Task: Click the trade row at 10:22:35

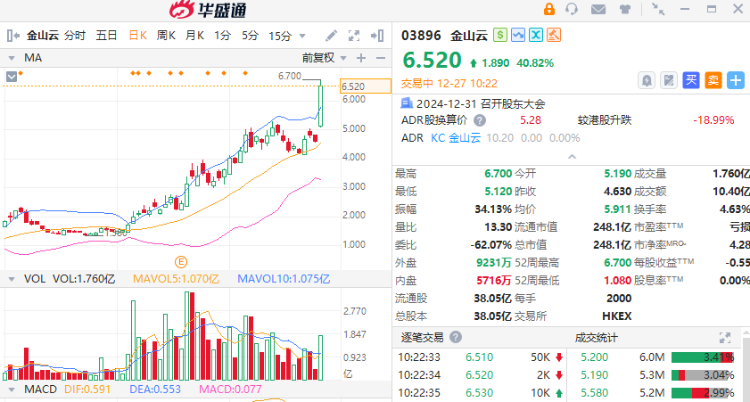Action: [x=482, y=393]
